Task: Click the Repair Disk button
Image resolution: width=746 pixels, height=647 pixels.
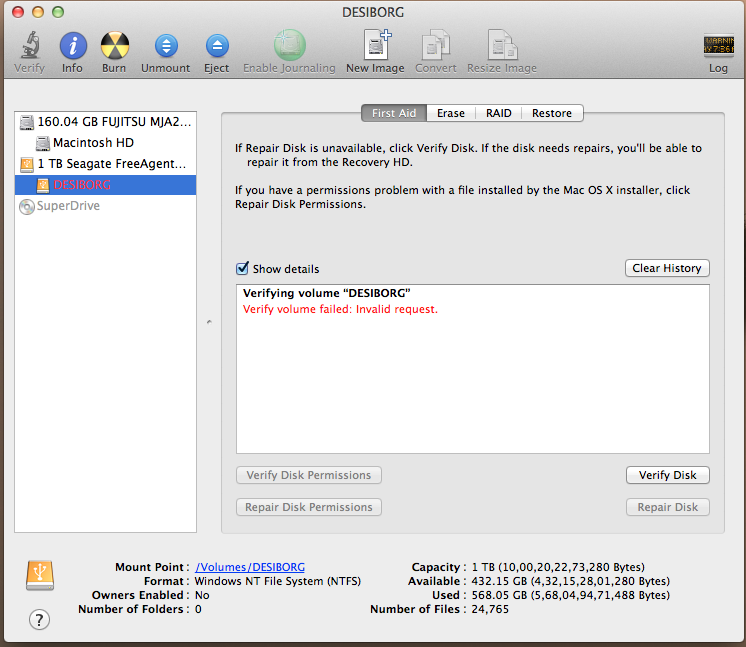Action: coord(667,507)
